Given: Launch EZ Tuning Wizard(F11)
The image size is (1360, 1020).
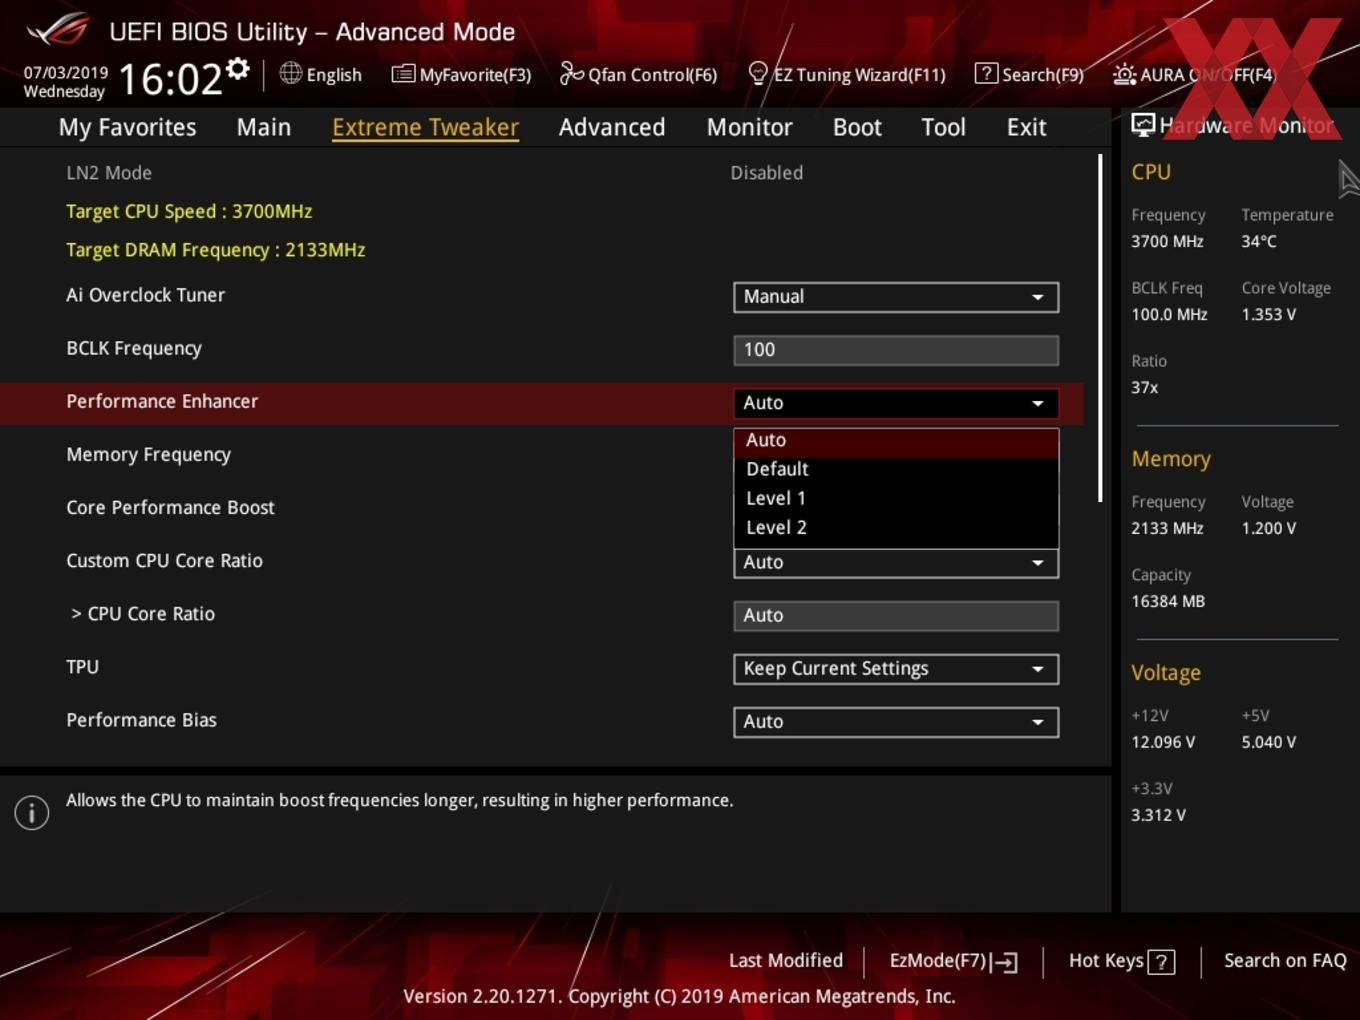Looking at the screenshot, I should pyautogui.click(x=859, y=74).
